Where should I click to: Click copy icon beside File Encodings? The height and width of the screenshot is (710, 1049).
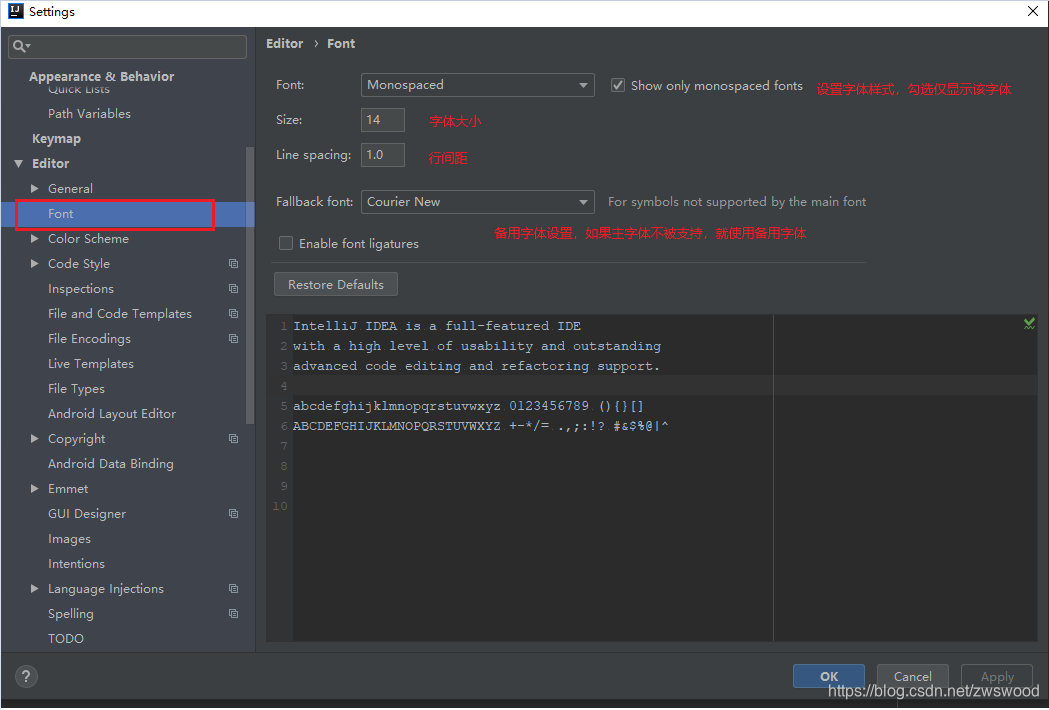click(233, 339)
